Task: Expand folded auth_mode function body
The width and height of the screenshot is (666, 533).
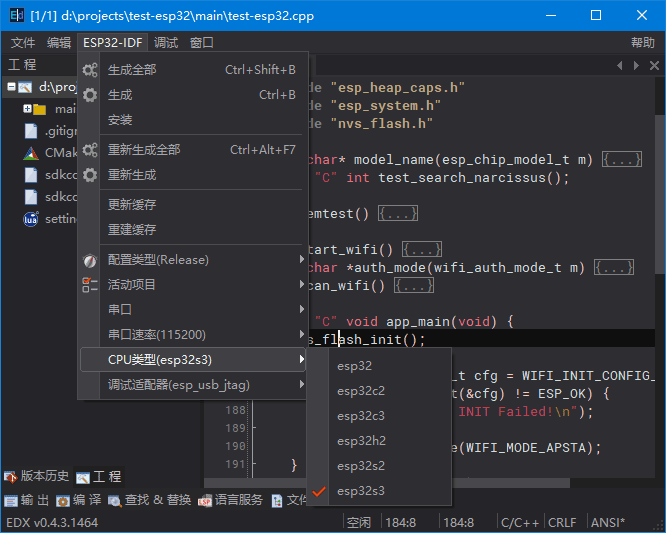Action: tap(614, 268)
